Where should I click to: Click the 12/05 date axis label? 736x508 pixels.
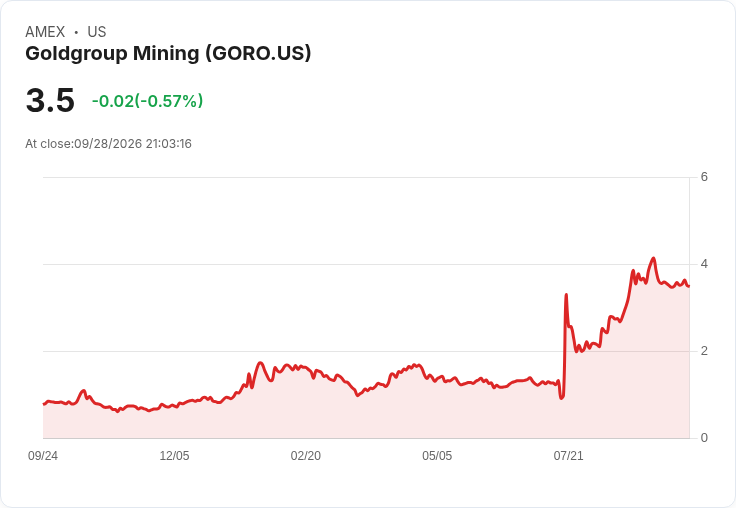(x=174, y=456)
